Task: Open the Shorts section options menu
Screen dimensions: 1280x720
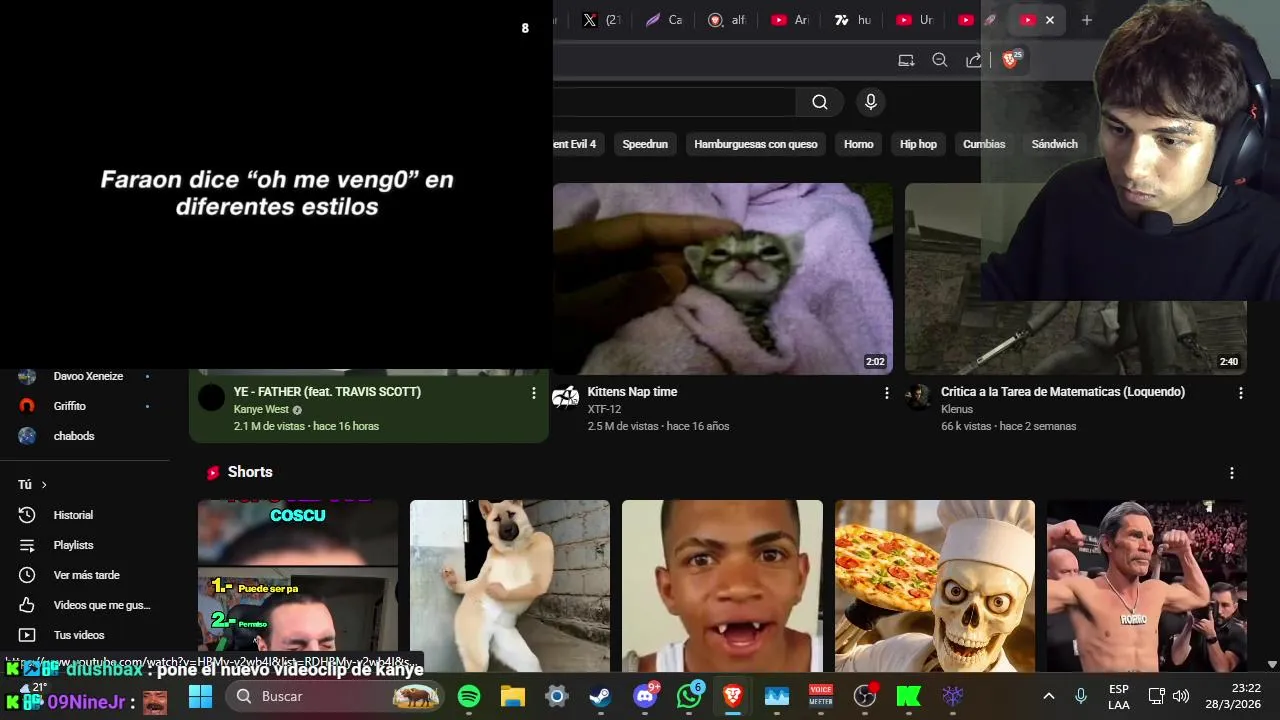Action: tap(1232, 473)
